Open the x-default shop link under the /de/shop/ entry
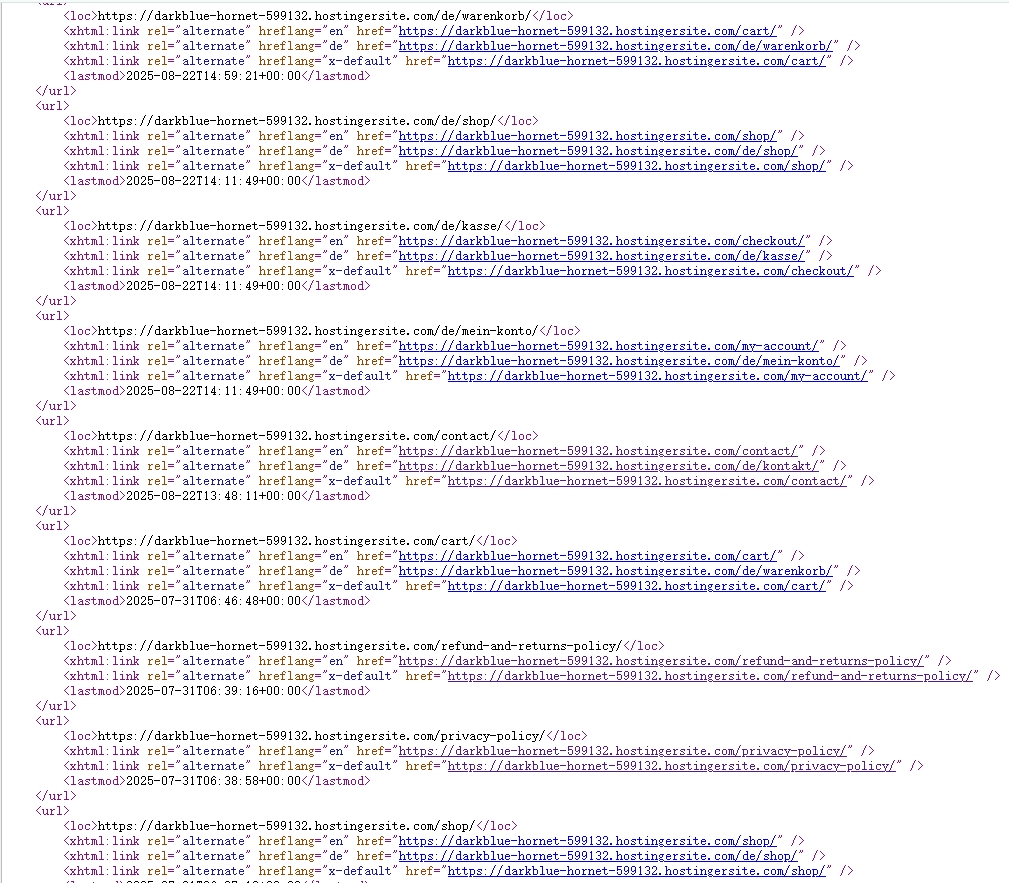The image size is (1009, 883). (x=636, y=166)
